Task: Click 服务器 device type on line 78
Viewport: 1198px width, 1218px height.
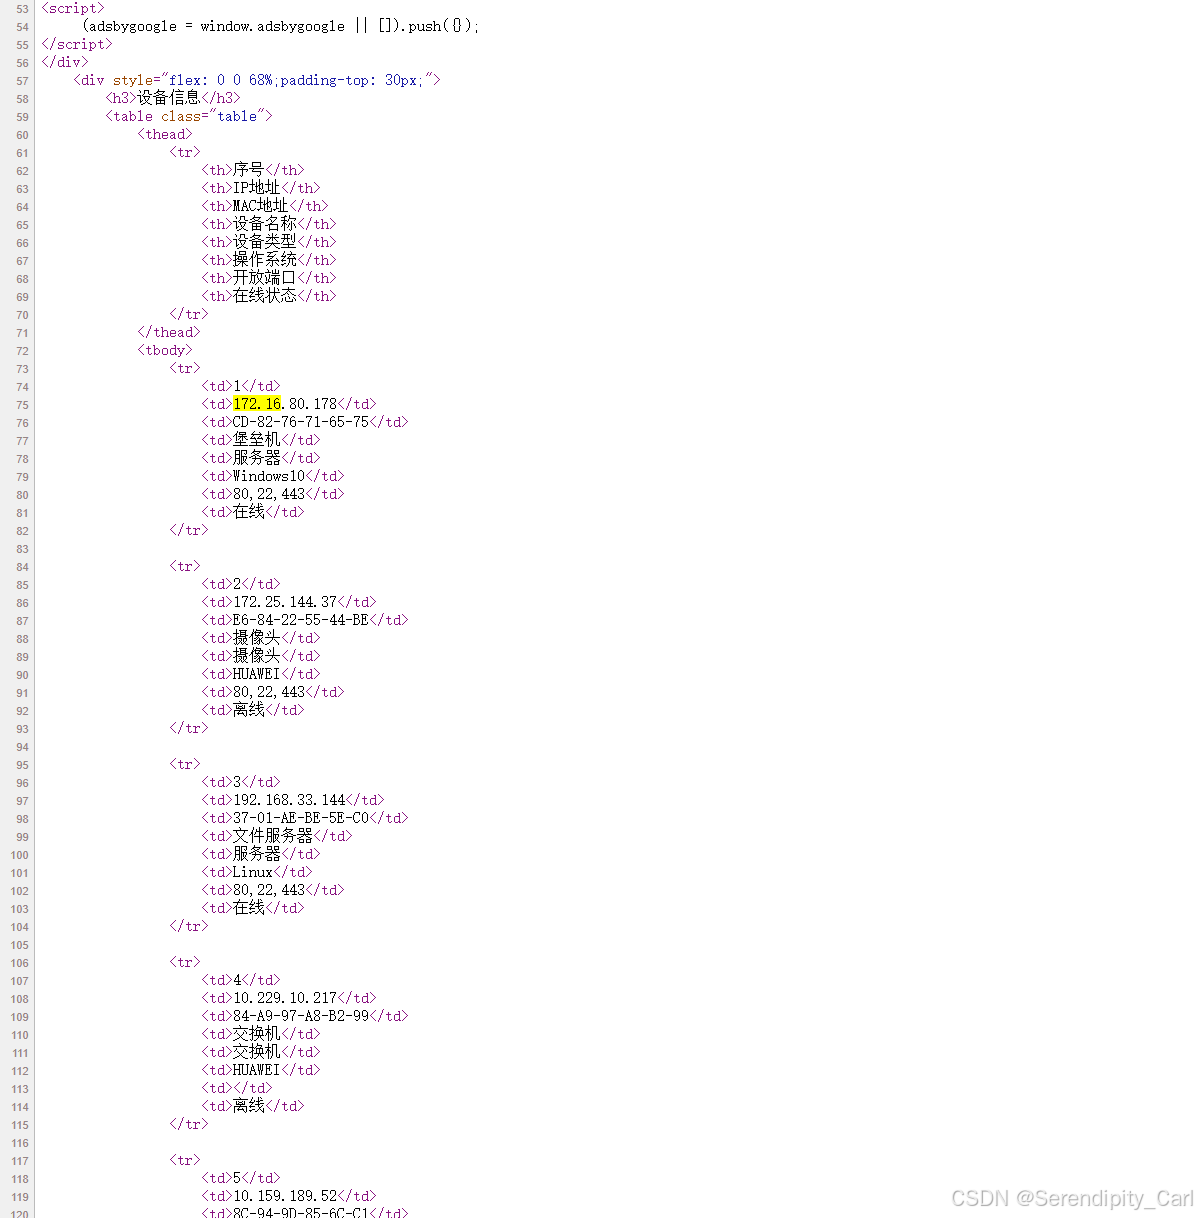Action: coord(257,458)
